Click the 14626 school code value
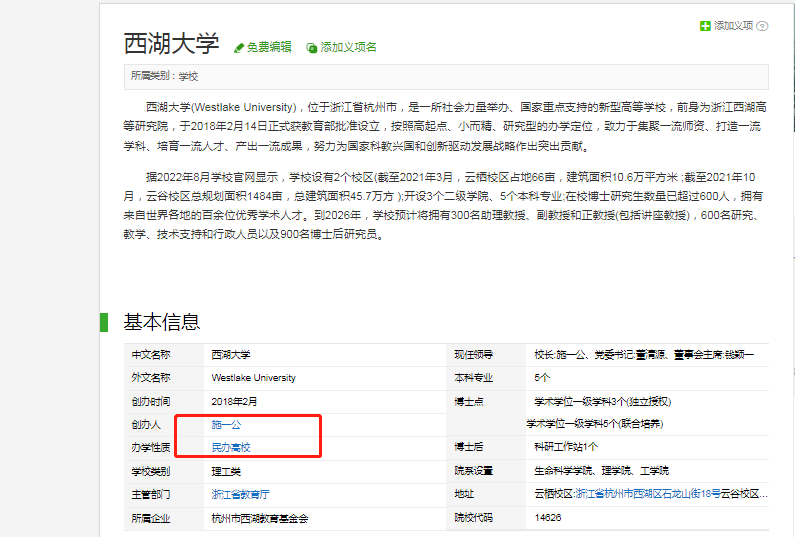 [x=548, y=518]
